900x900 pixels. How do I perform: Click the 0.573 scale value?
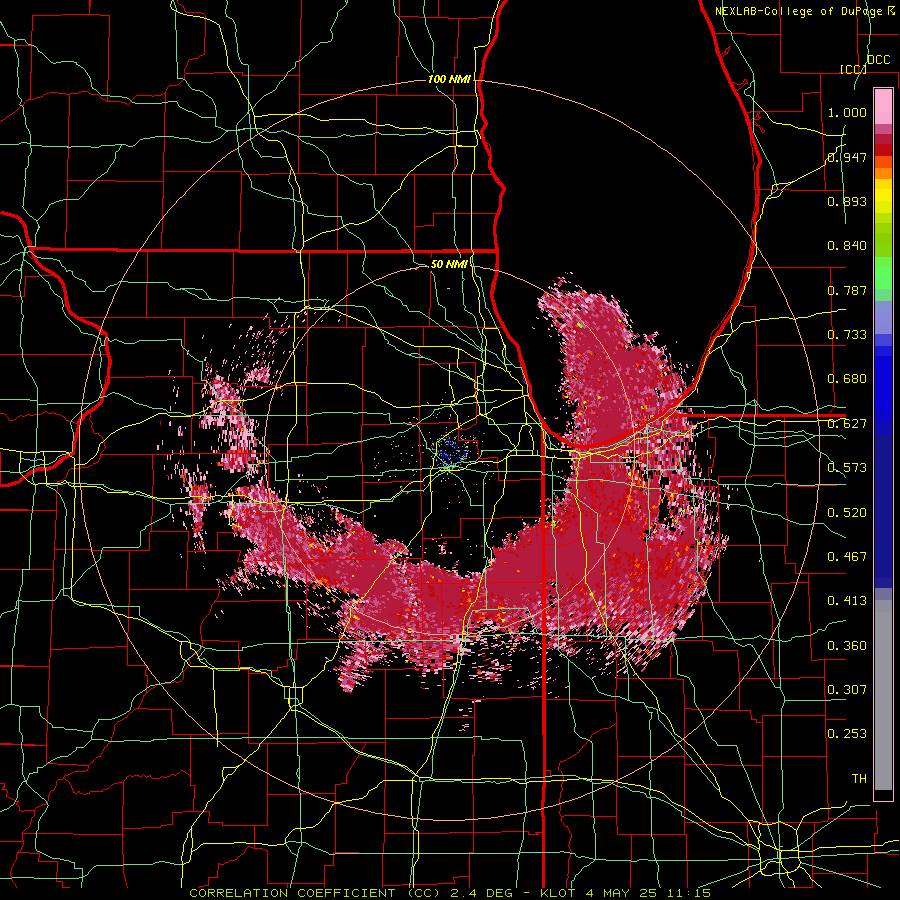point(847,468)
